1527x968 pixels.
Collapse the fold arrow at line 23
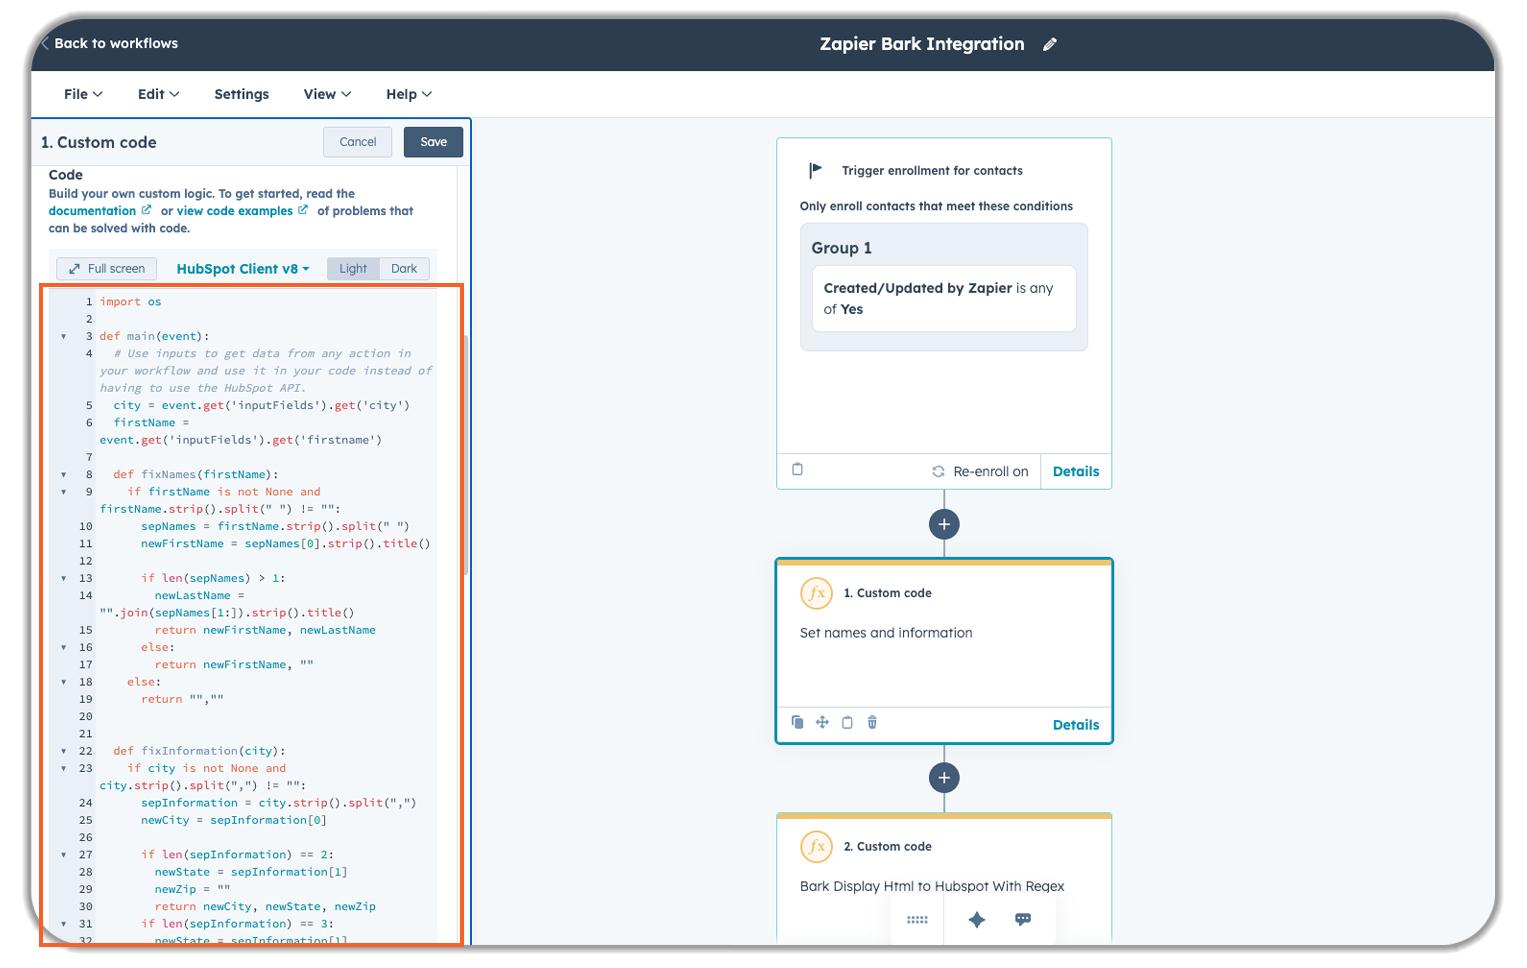pyautogui.click(x=64, y=768)
